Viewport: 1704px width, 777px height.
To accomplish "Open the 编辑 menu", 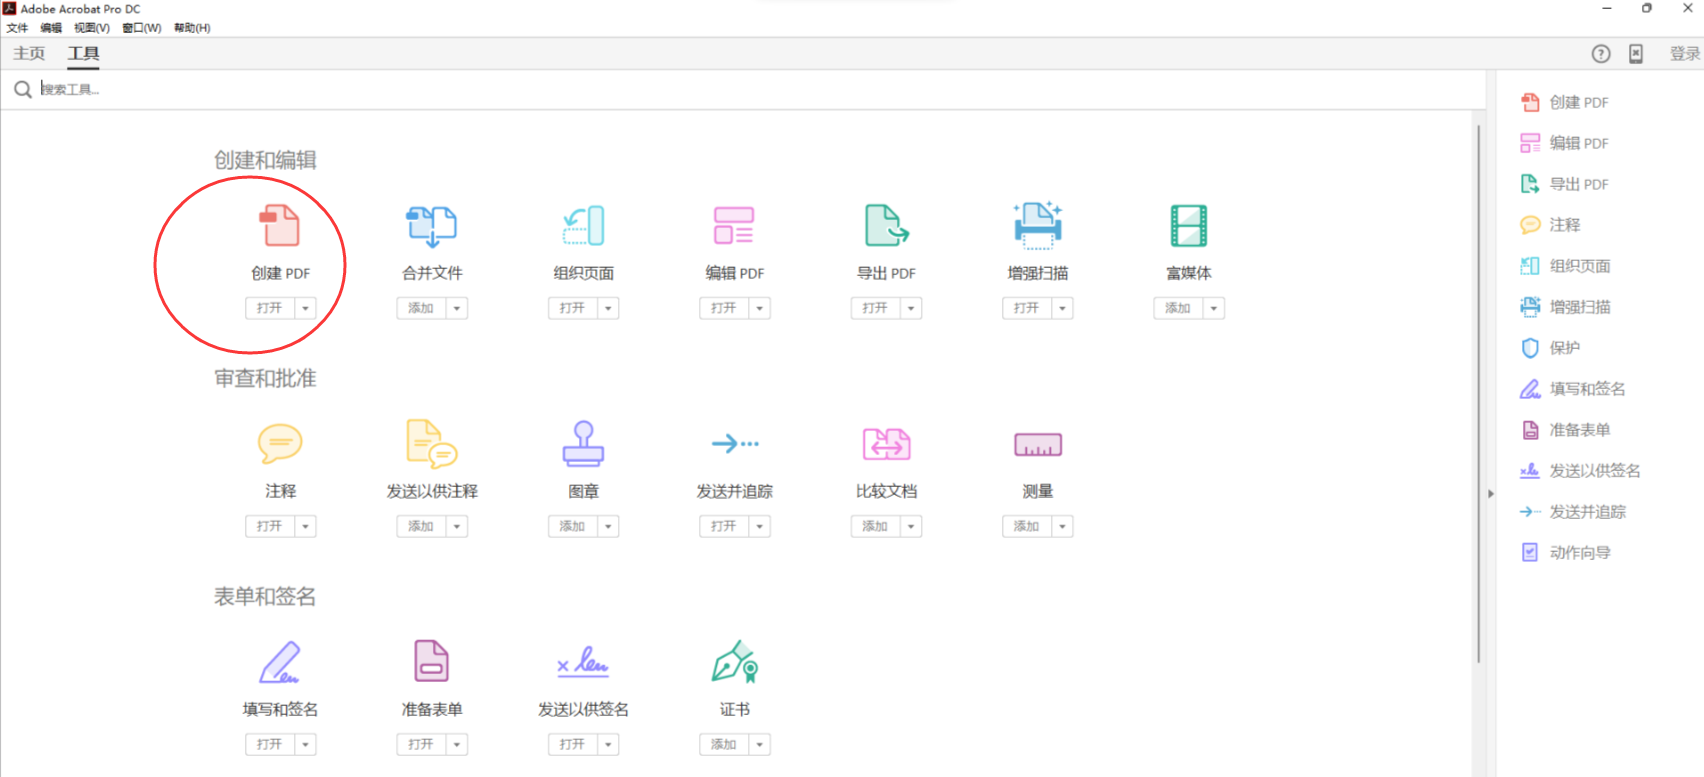I will point(51,28).
